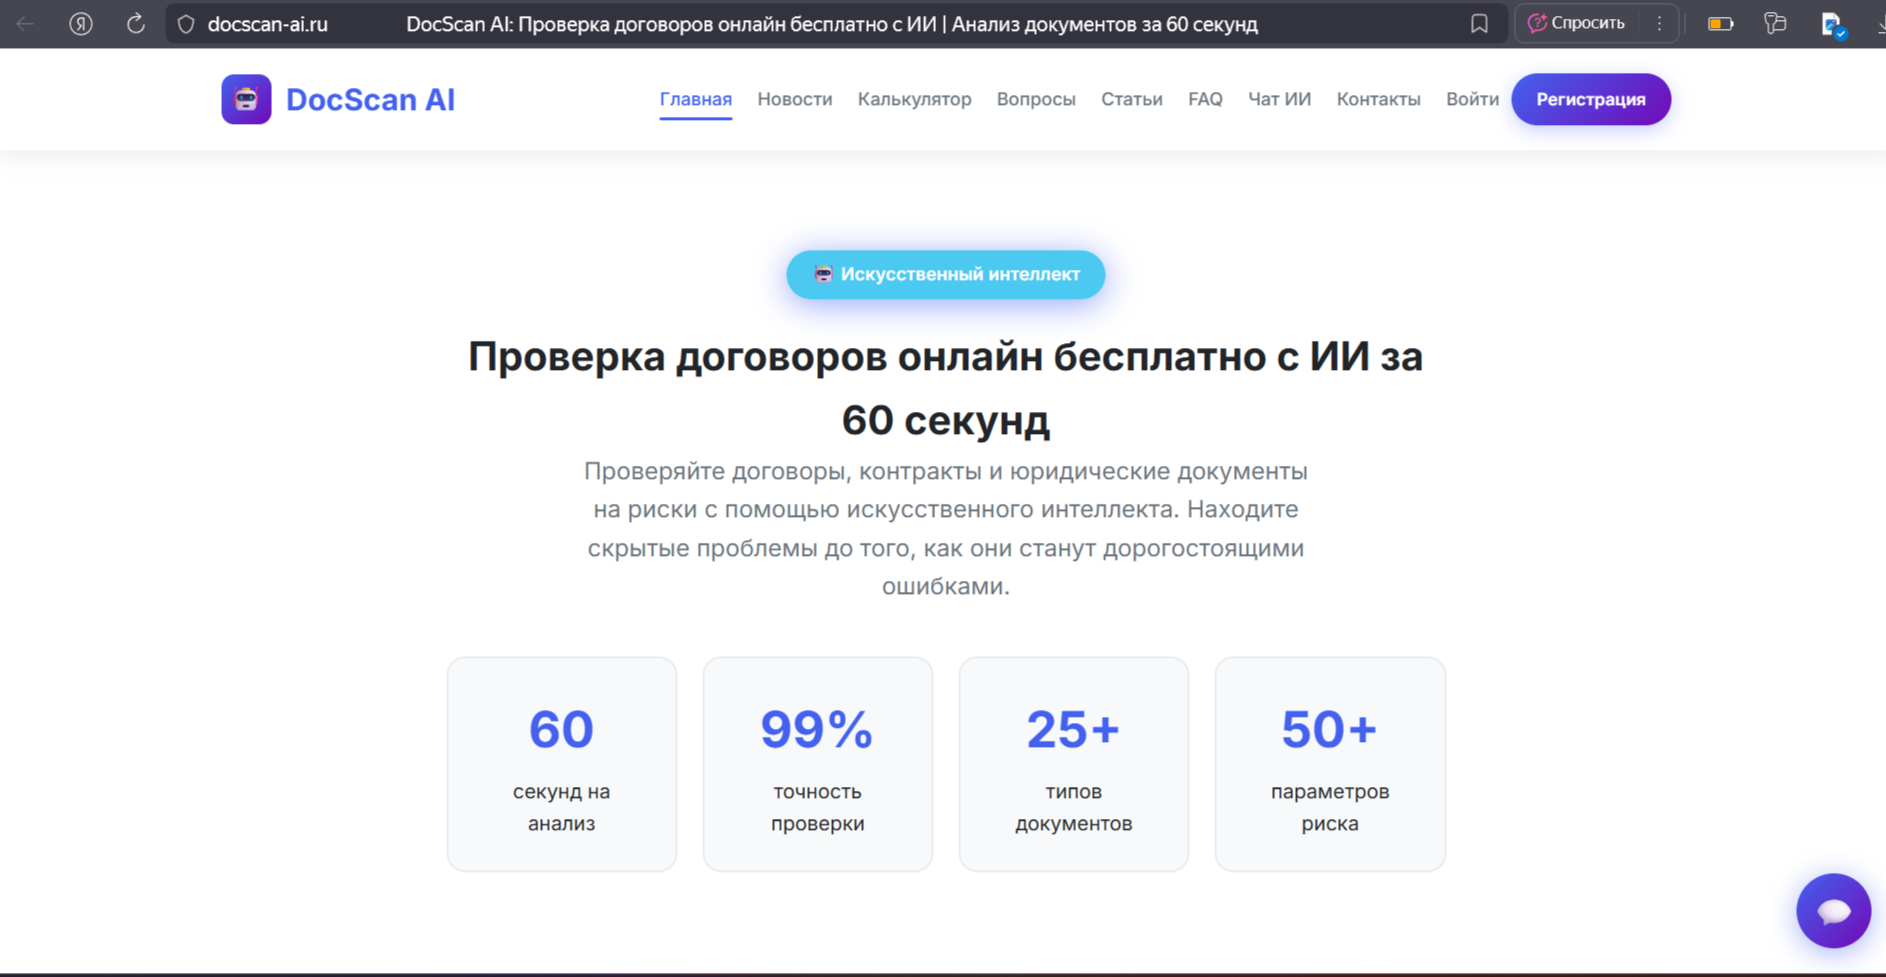
Task: Click the document extension icon with checkmark
Action: tap(1832, 25)
